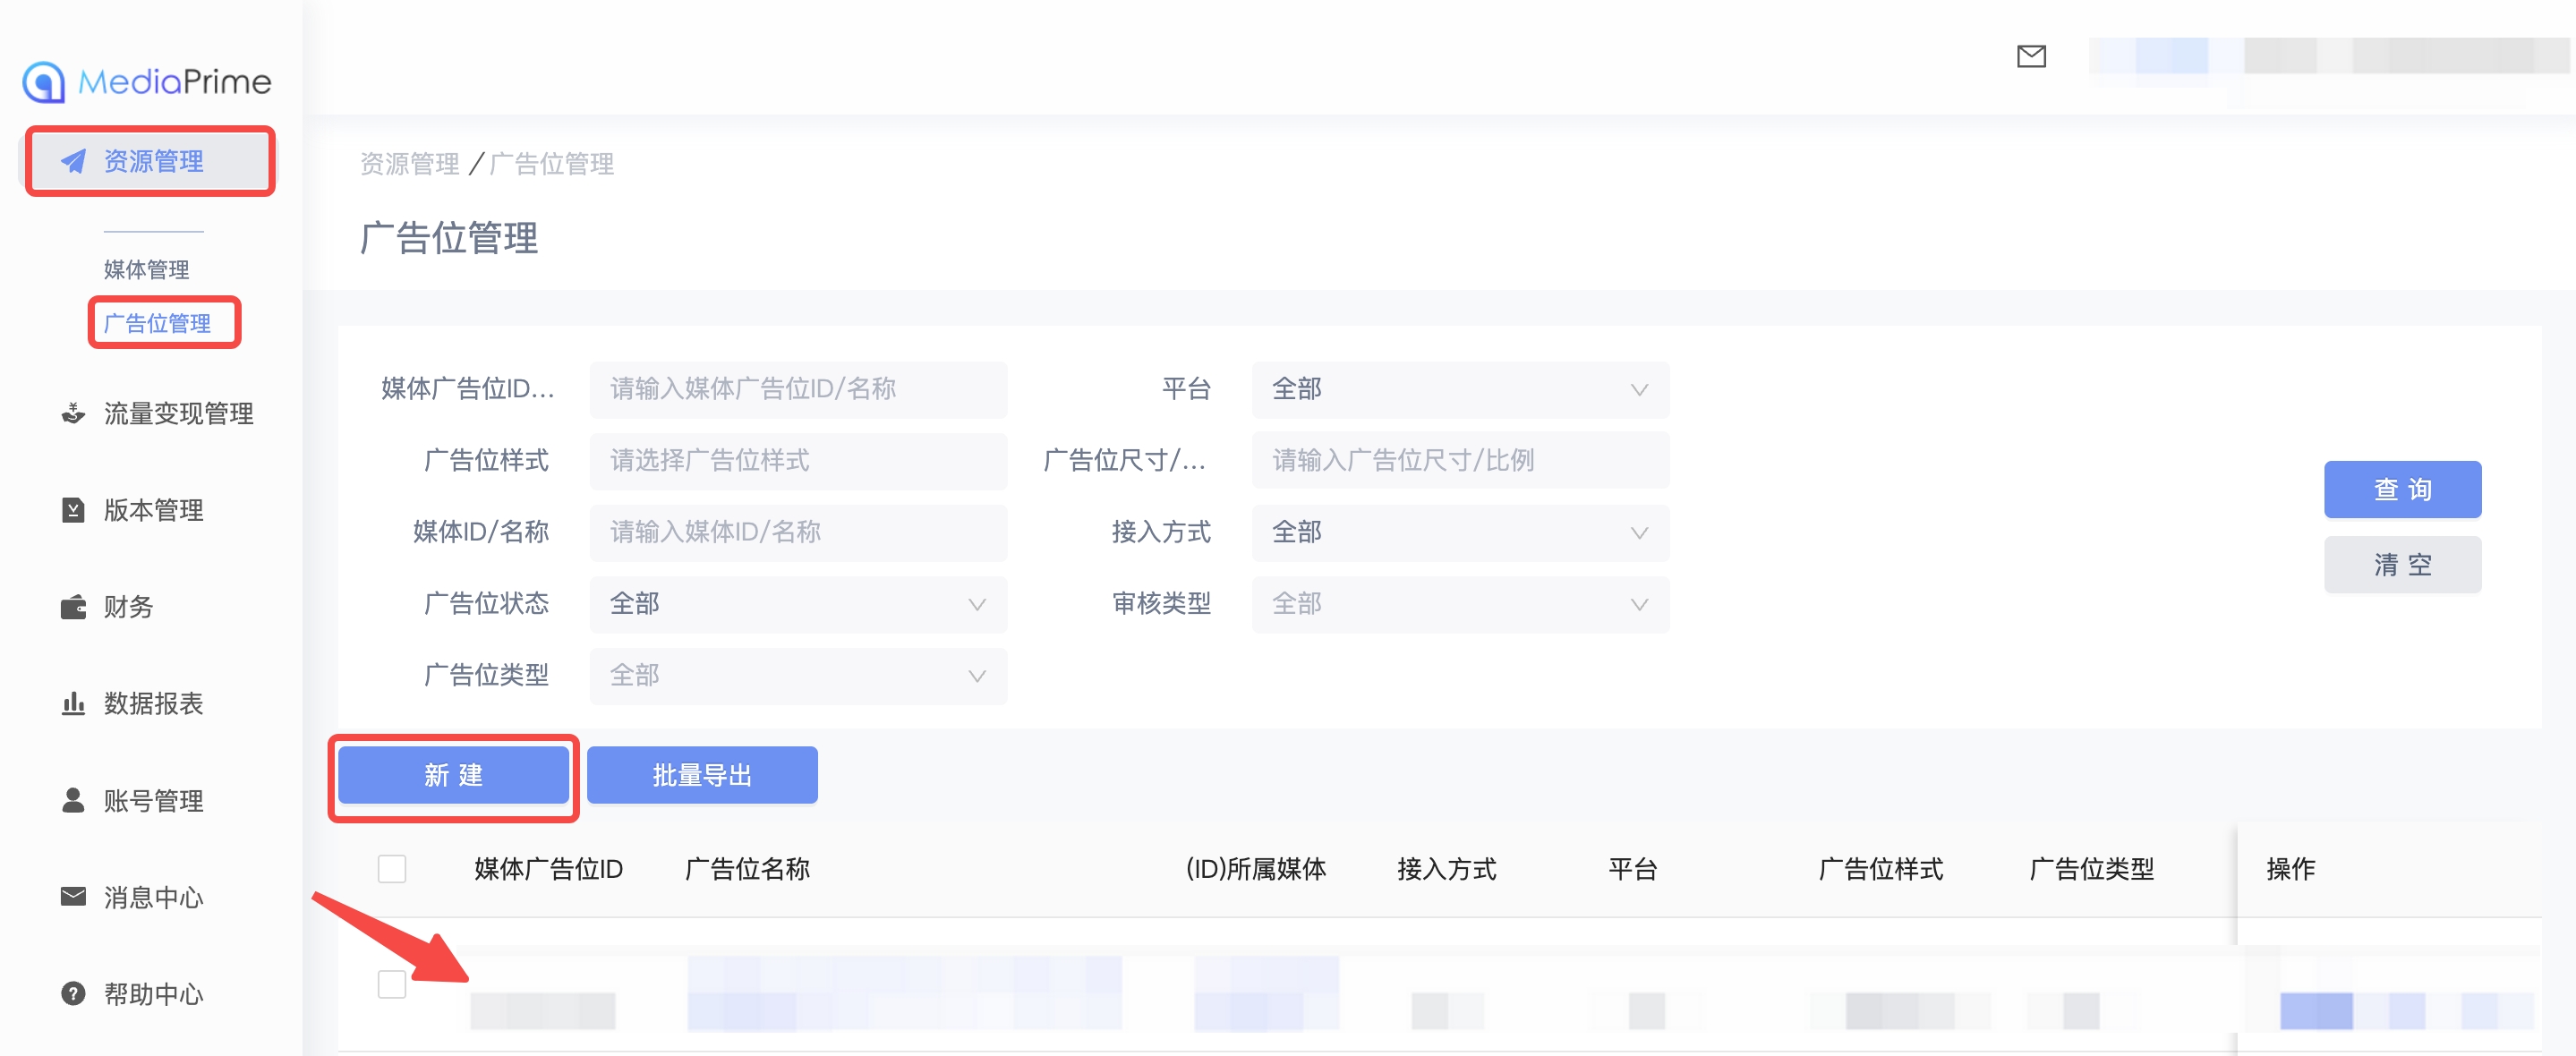The width and height of the screenshot is (2576, 1056).
Task: Click the 消息中心 envelope icon
Action: point(73,896)
